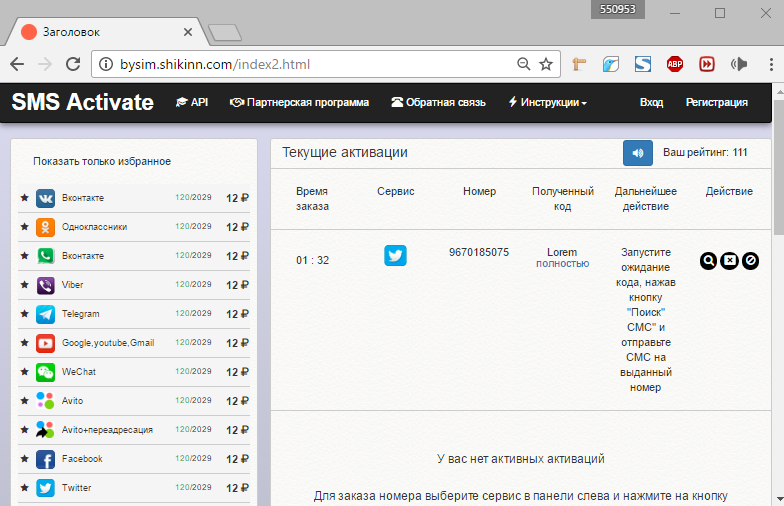Expand the Инструкции dropdown menu
The width and height of the screenshot is (784, 506).
(548, 102)
